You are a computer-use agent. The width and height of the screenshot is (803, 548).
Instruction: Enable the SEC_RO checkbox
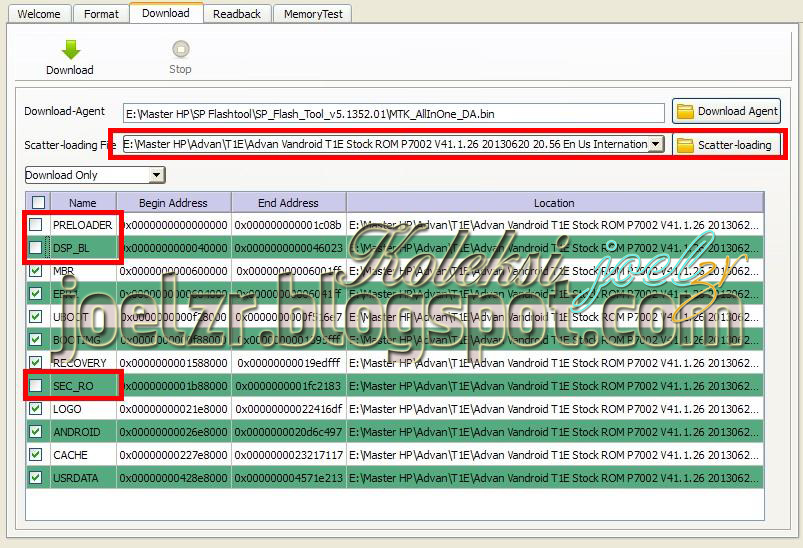pyautogui.click(x=35, y=386)
